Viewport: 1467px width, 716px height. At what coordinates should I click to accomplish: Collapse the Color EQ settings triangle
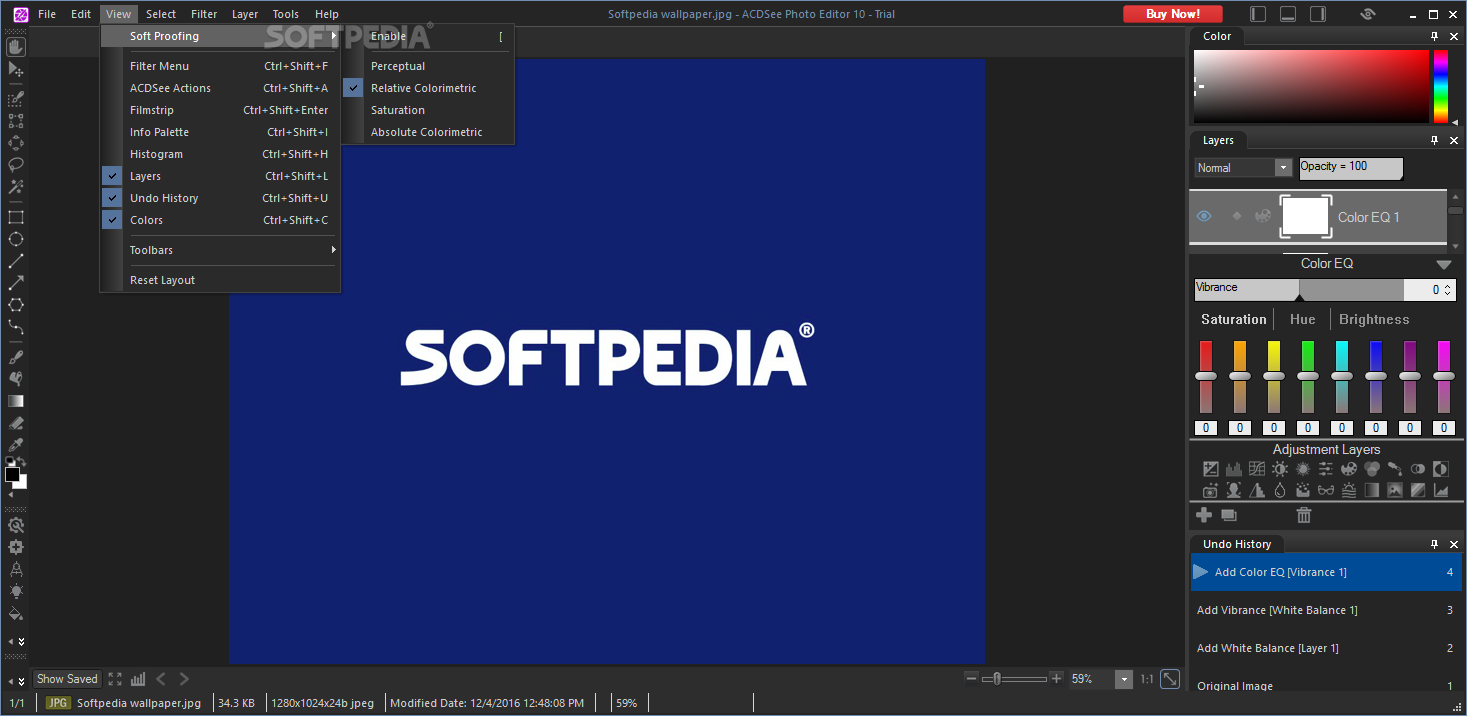pyautogui.click(x=1443, y=265)
